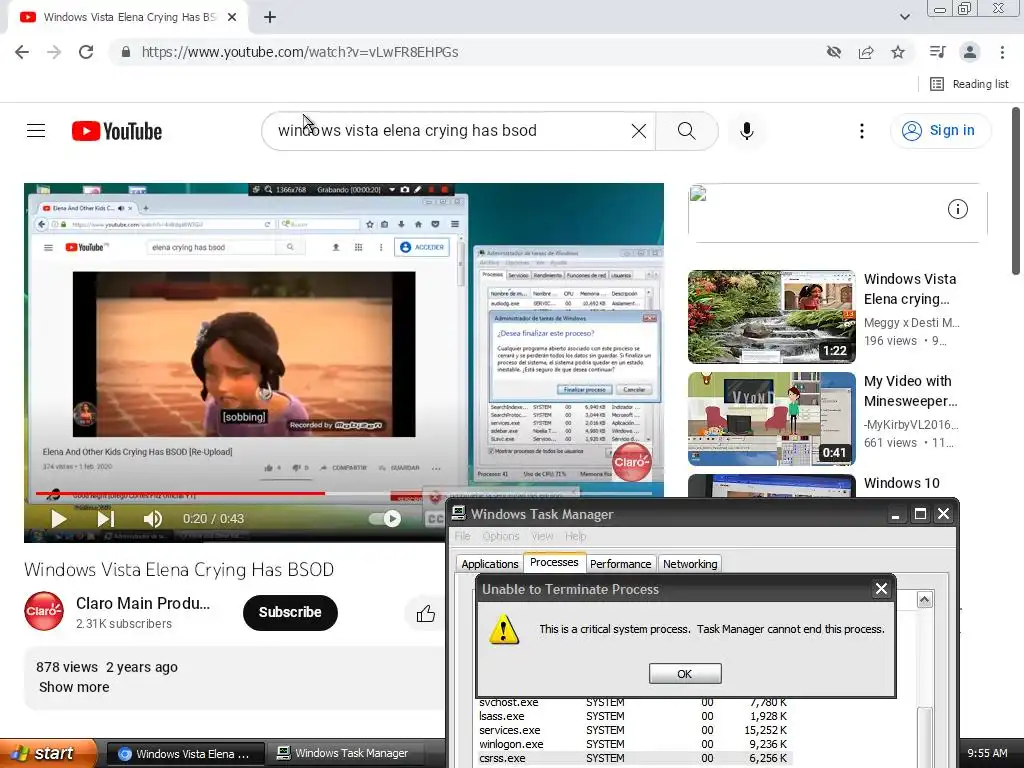Image resolution: width=1024 pixels, height=768 pixels.
Task: Subscribe to the channel
Action: coord(290,613)
